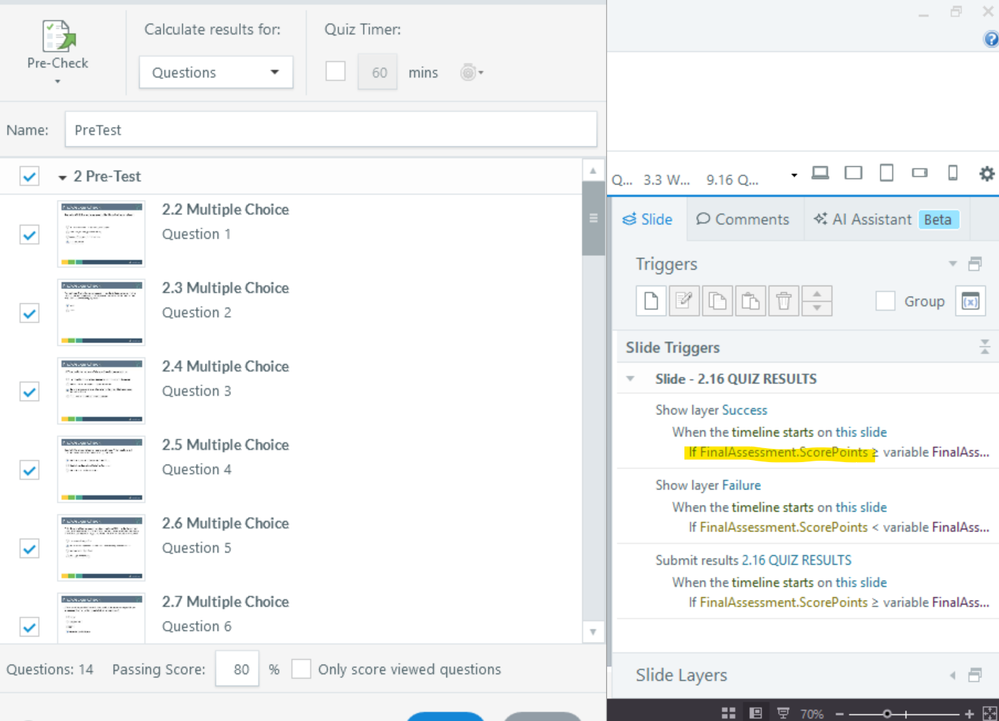Click the reading view icon in status bar
The width and height of the screenshot is (999, 721).
pyautogui.click(x=783, y=713)
